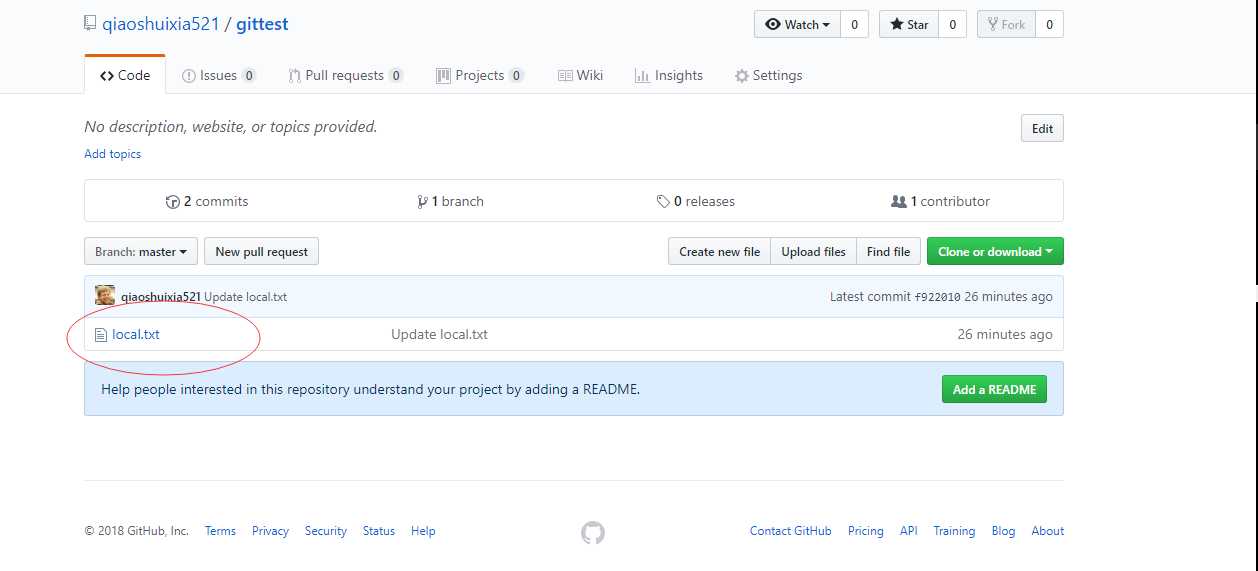Screen dimensions: 1258x571
Task: Open the Training footer link
Action: tap(954, 531)
